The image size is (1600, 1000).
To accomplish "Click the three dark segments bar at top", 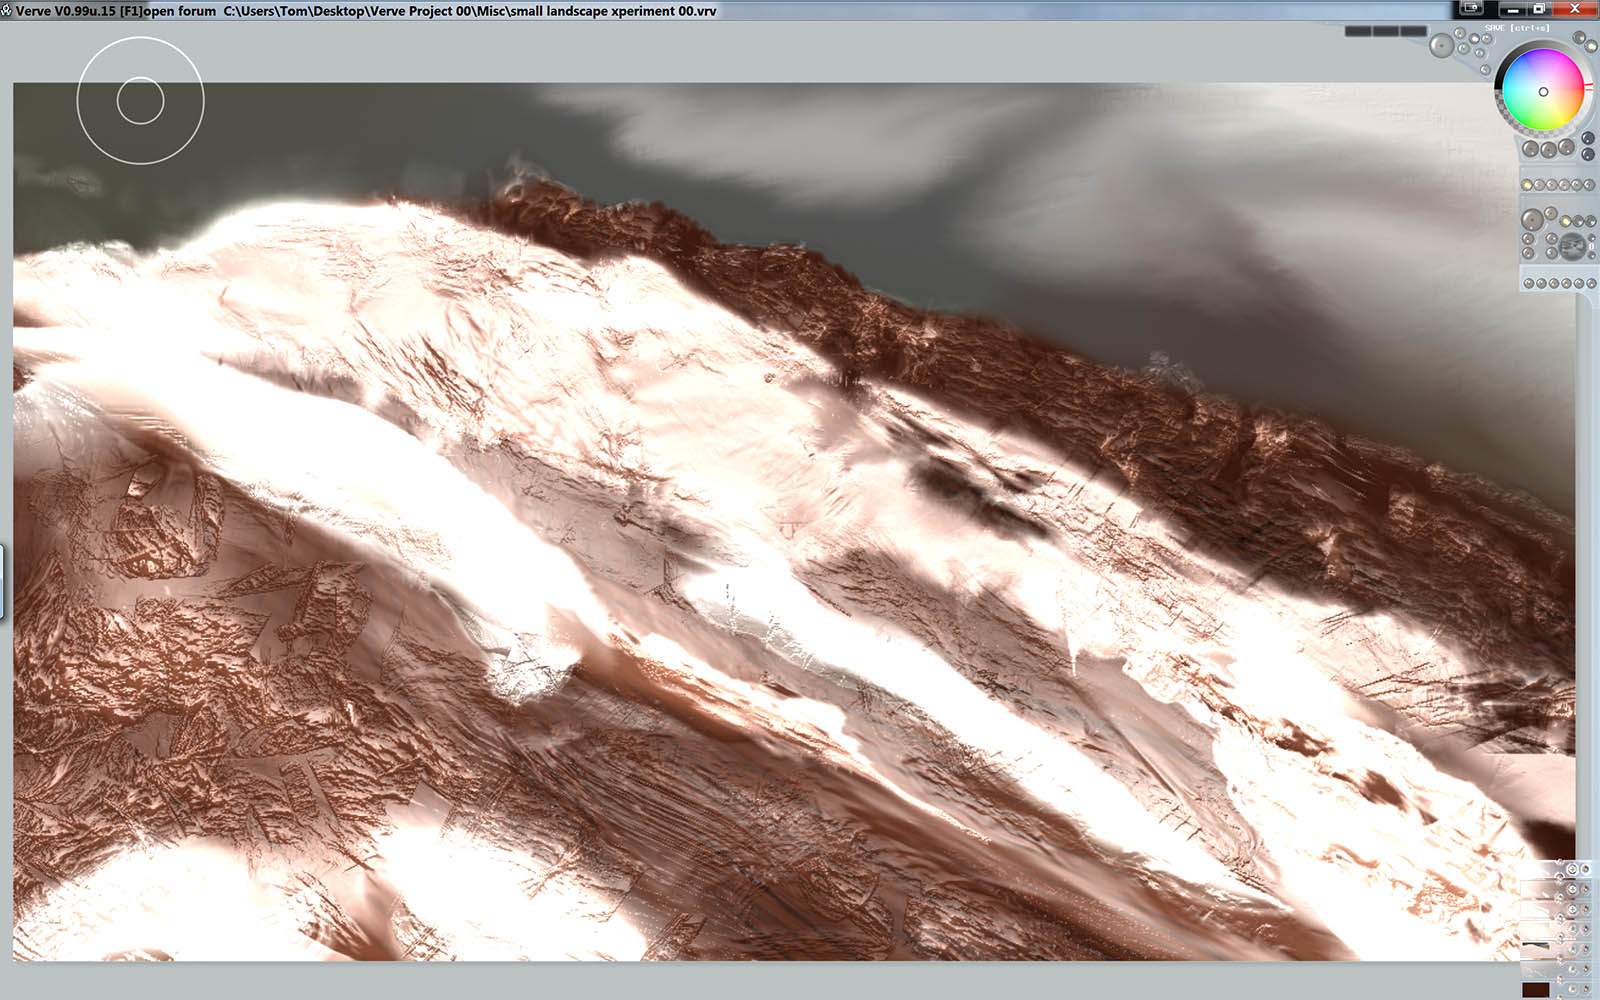I will (1385, 31).
